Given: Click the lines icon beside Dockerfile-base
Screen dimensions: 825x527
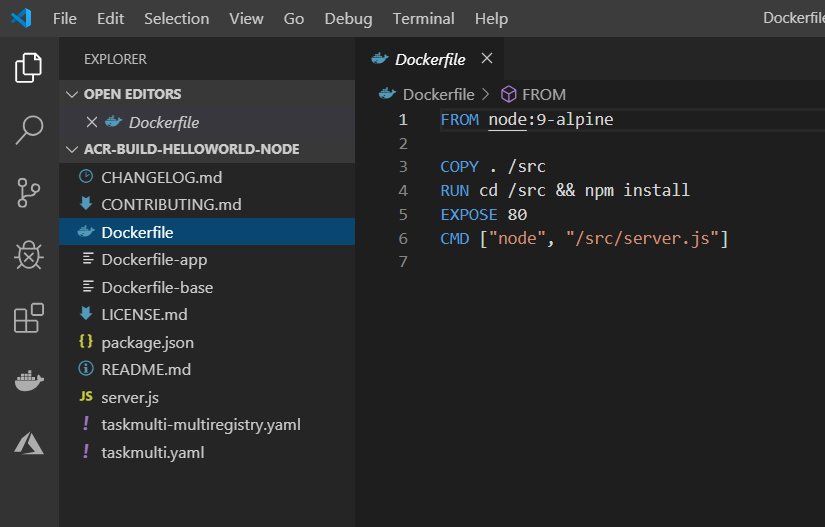Looking at the screenshot, I should tap(88, 287).
